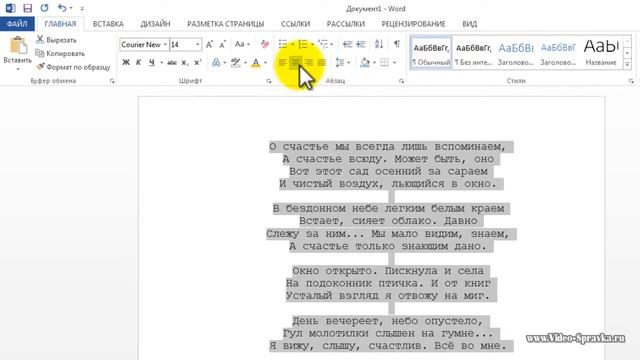640x360 pixels.
Task: Open Font dialog launcher in Шрифт group
Action: (269, 81)
